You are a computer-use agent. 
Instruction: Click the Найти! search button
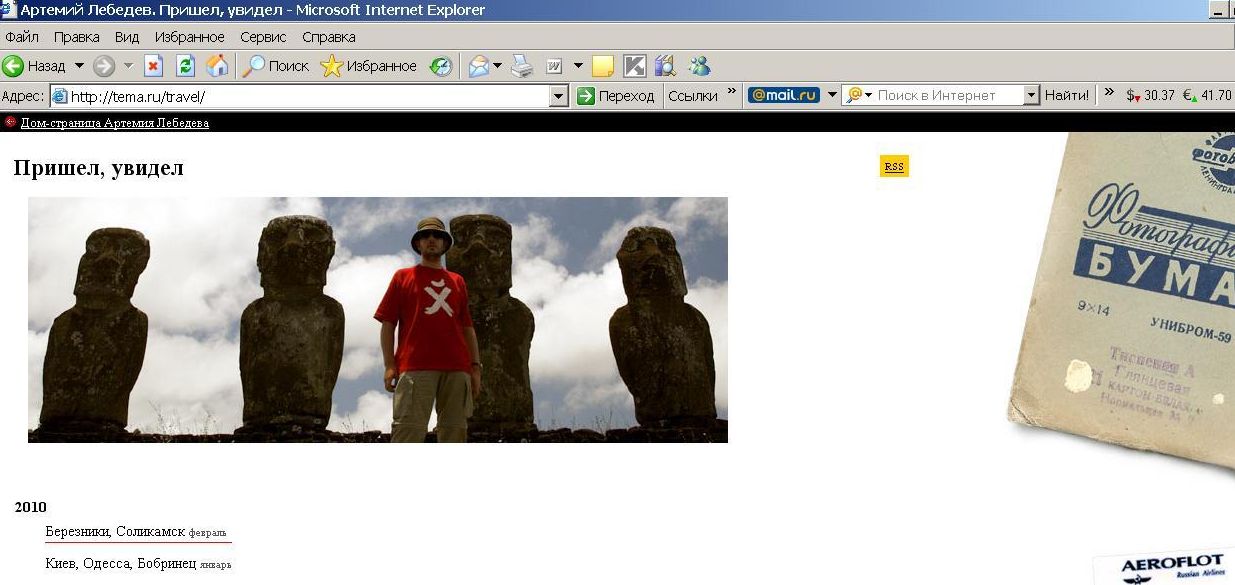[1067, 96]
